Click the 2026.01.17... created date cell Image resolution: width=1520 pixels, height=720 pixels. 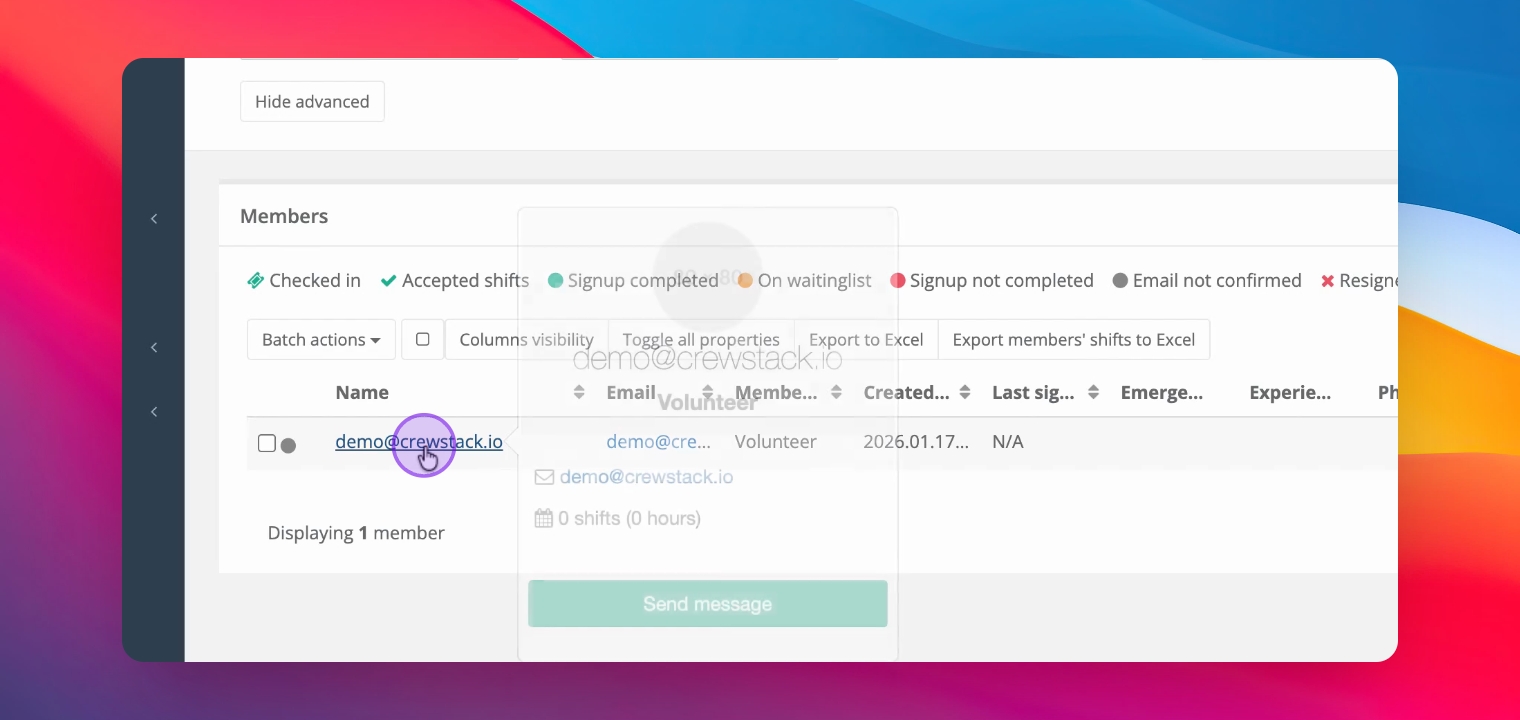point(916,441)
